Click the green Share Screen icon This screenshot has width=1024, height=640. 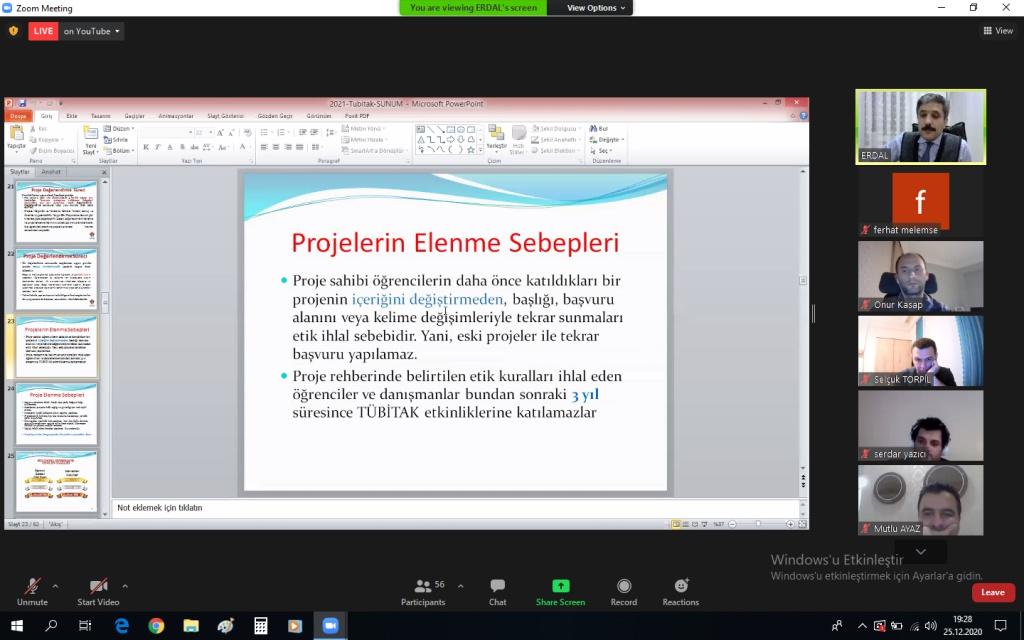(x=560, y=587)
